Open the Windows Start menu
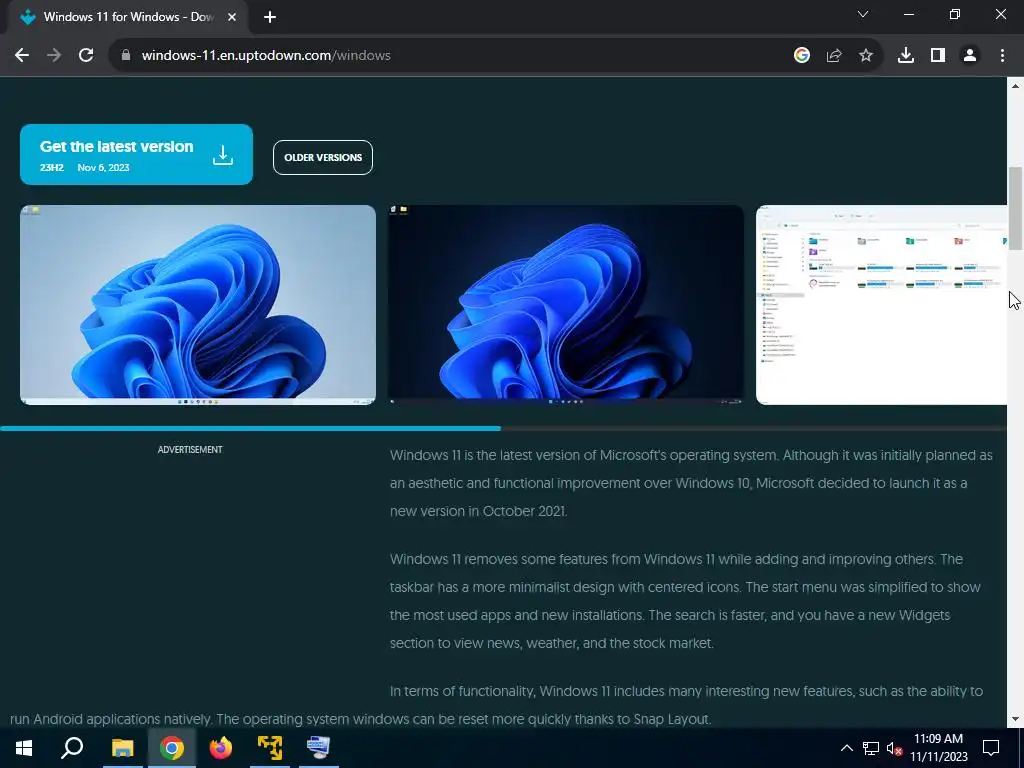Image resolution: width=1024 pixels, height=768 pixels. point(24,748)
